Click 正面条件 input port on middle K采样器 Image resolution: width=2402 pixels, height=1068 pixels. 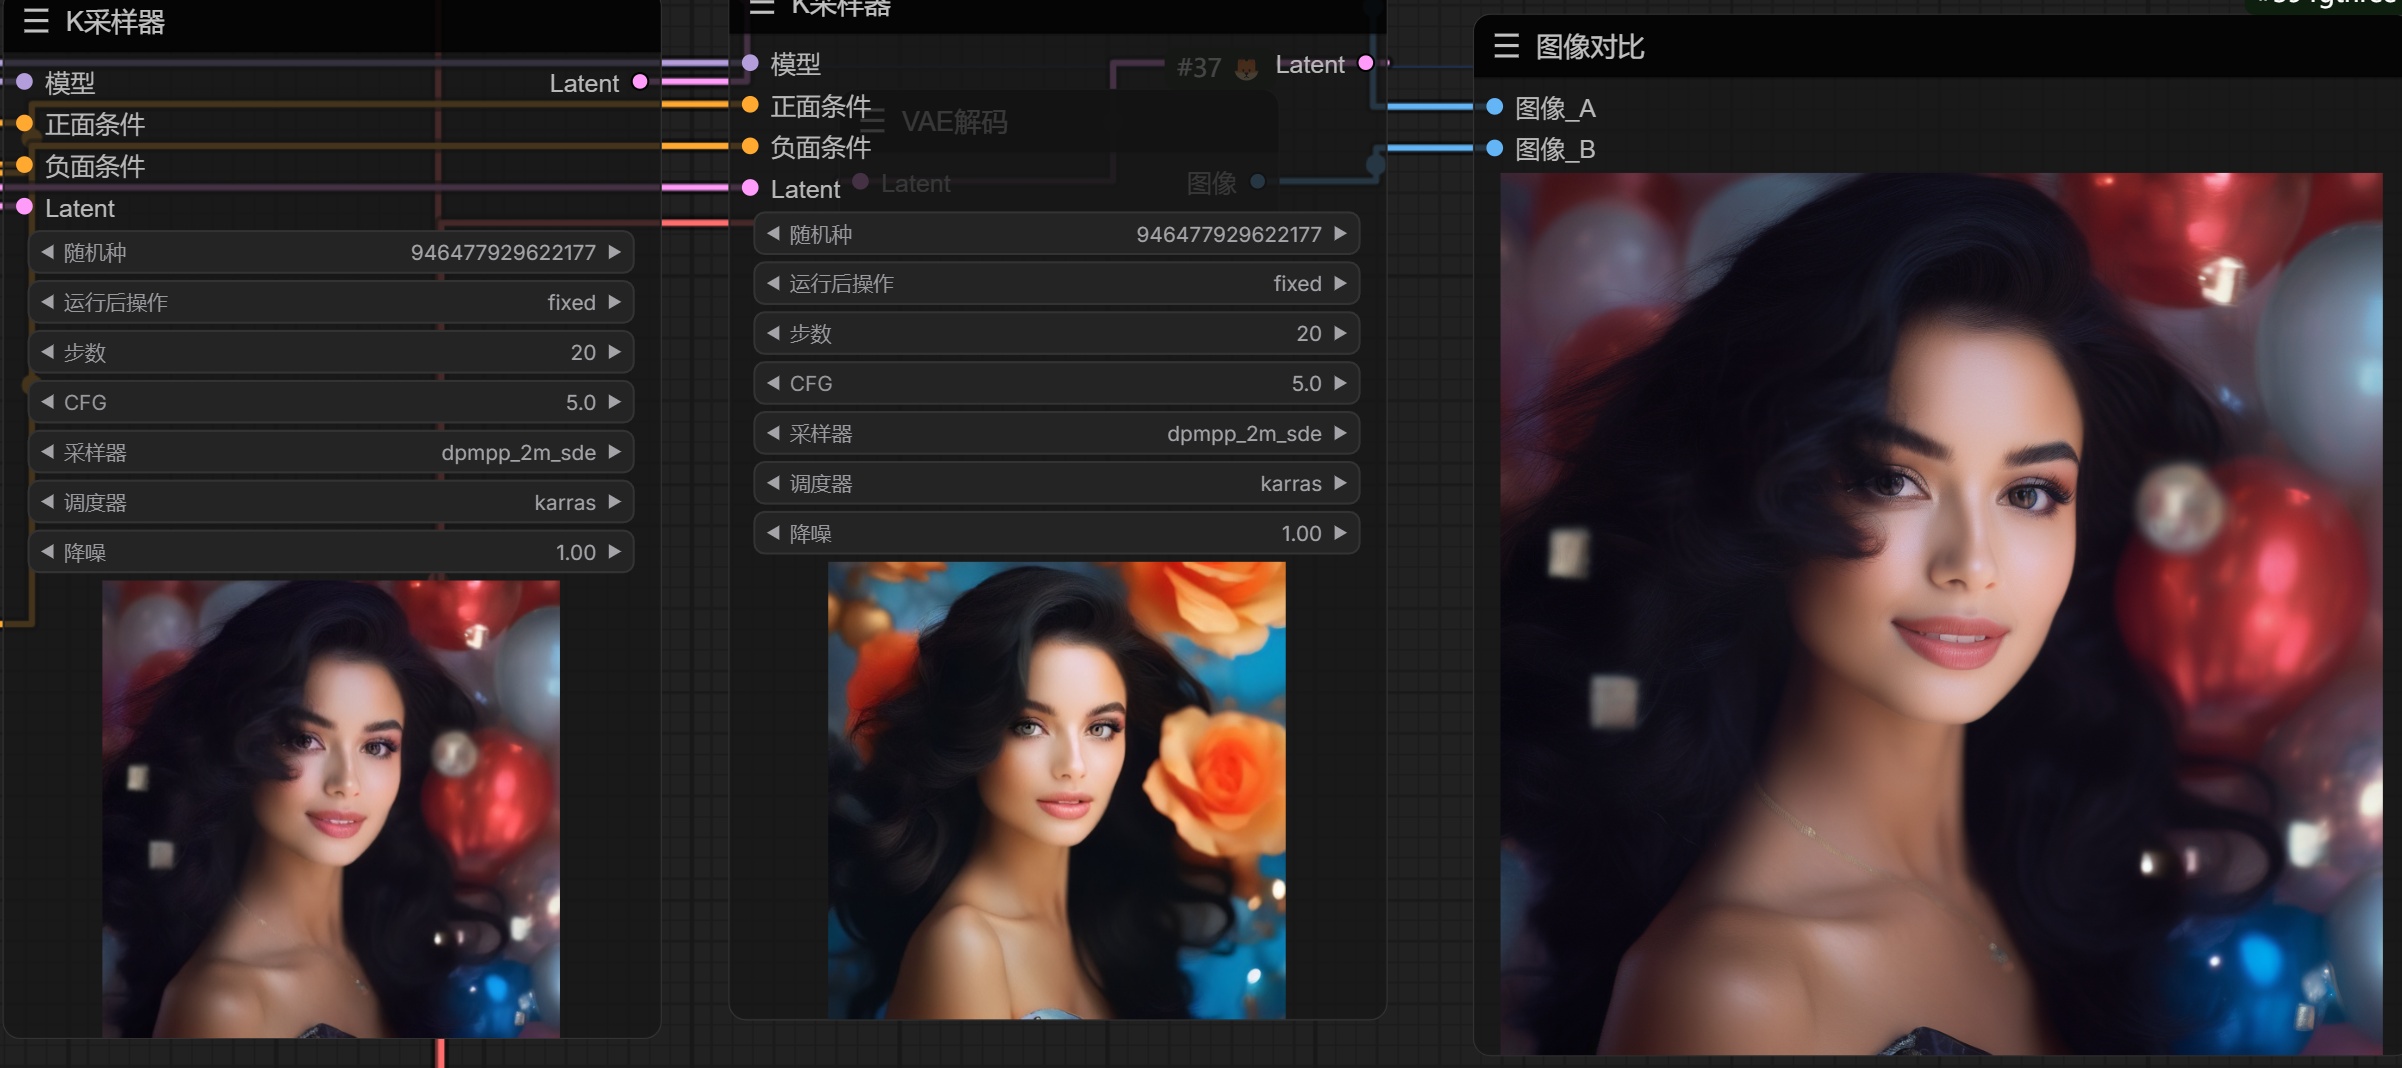(x=750, y=105)
